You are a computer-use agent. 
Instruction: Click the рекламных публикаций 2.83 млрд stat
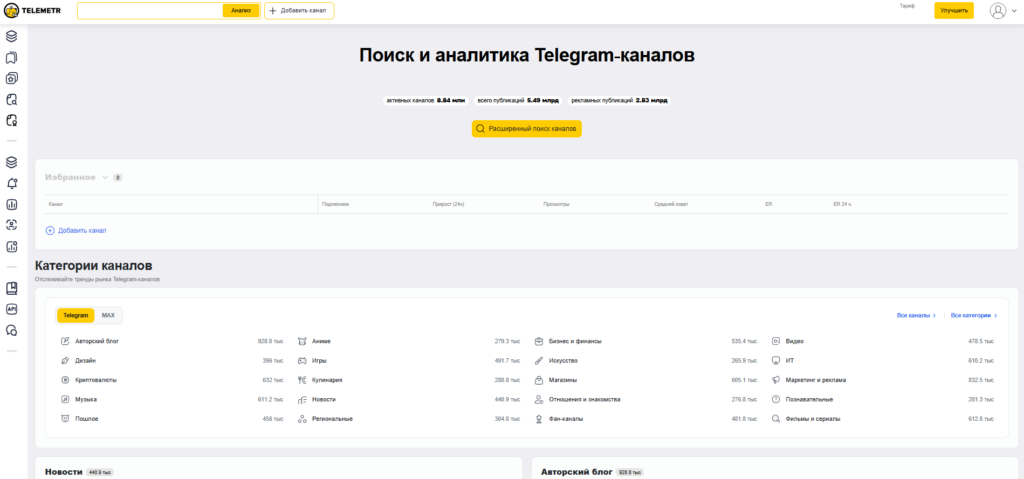pyautogui.click(x=618, y=101)
